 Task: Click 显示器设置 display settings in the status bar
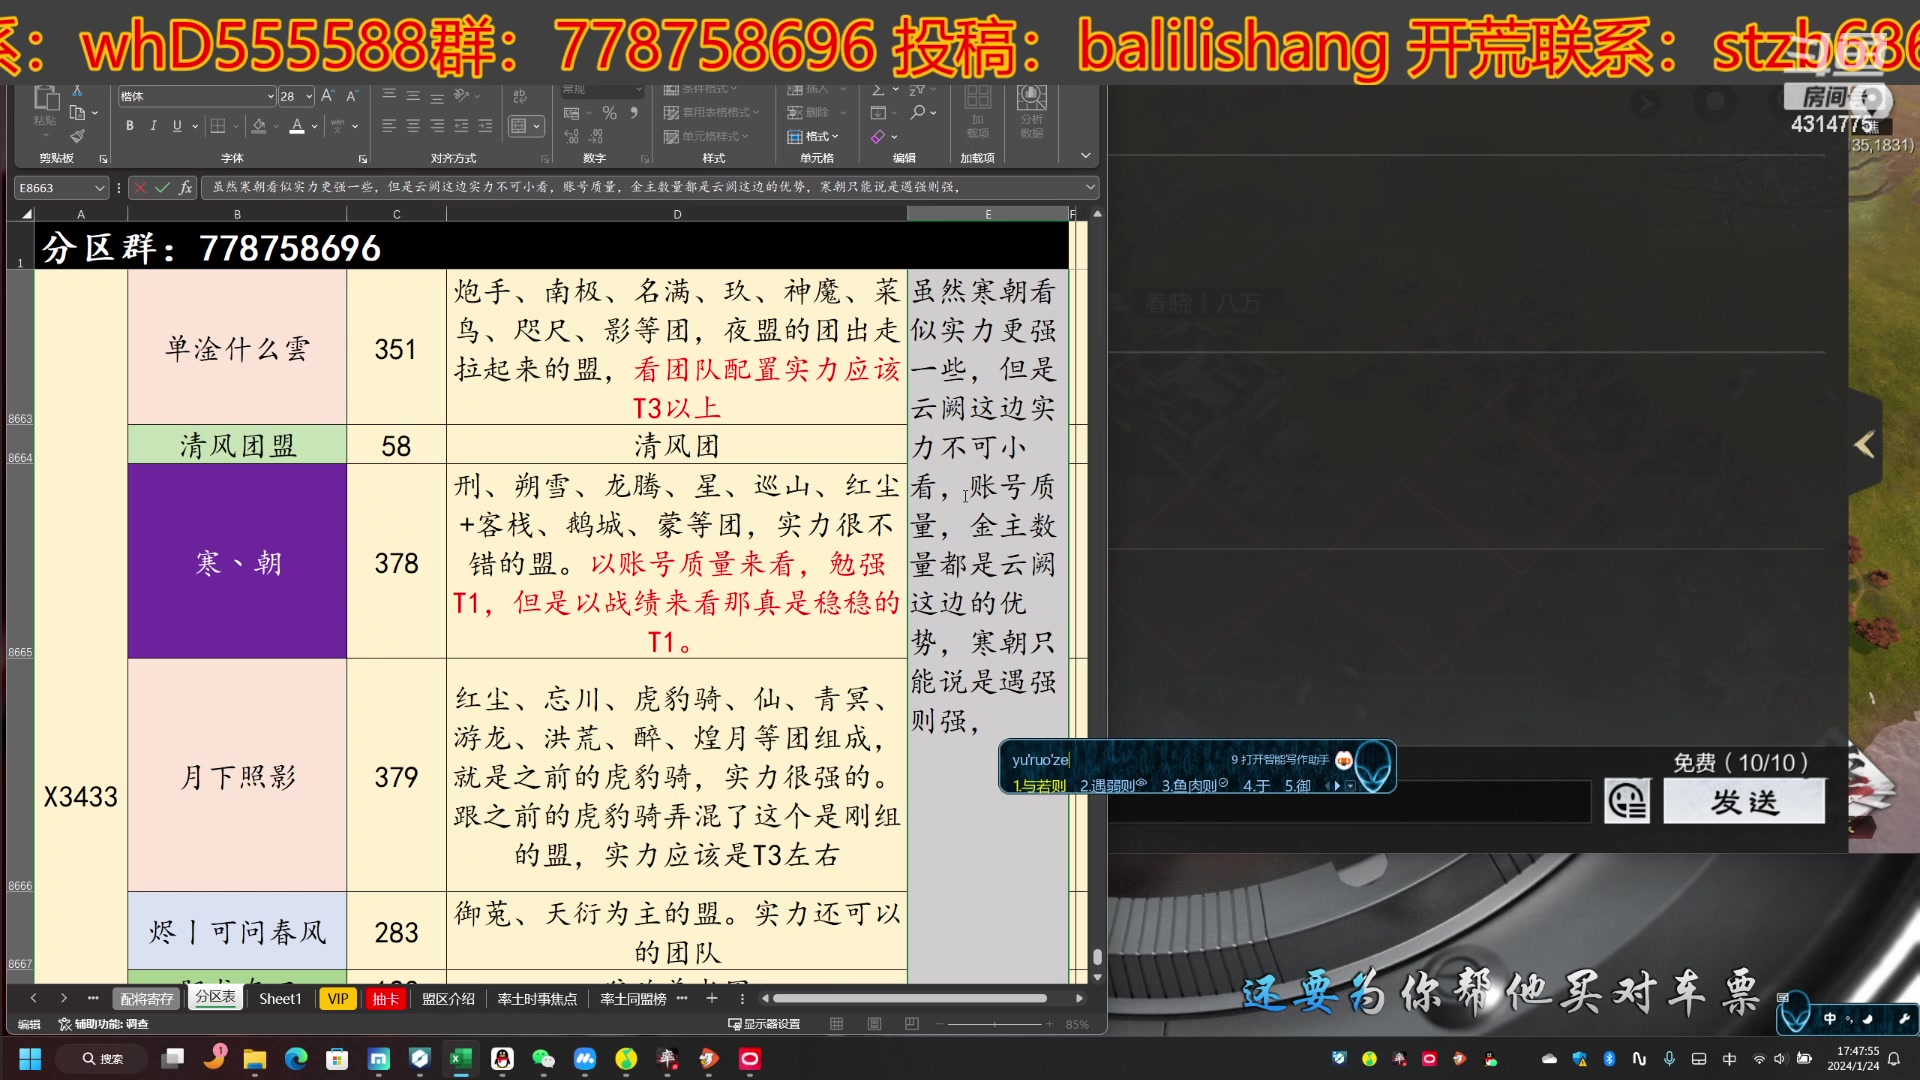pyautogui.click(x=764, y=1024)
